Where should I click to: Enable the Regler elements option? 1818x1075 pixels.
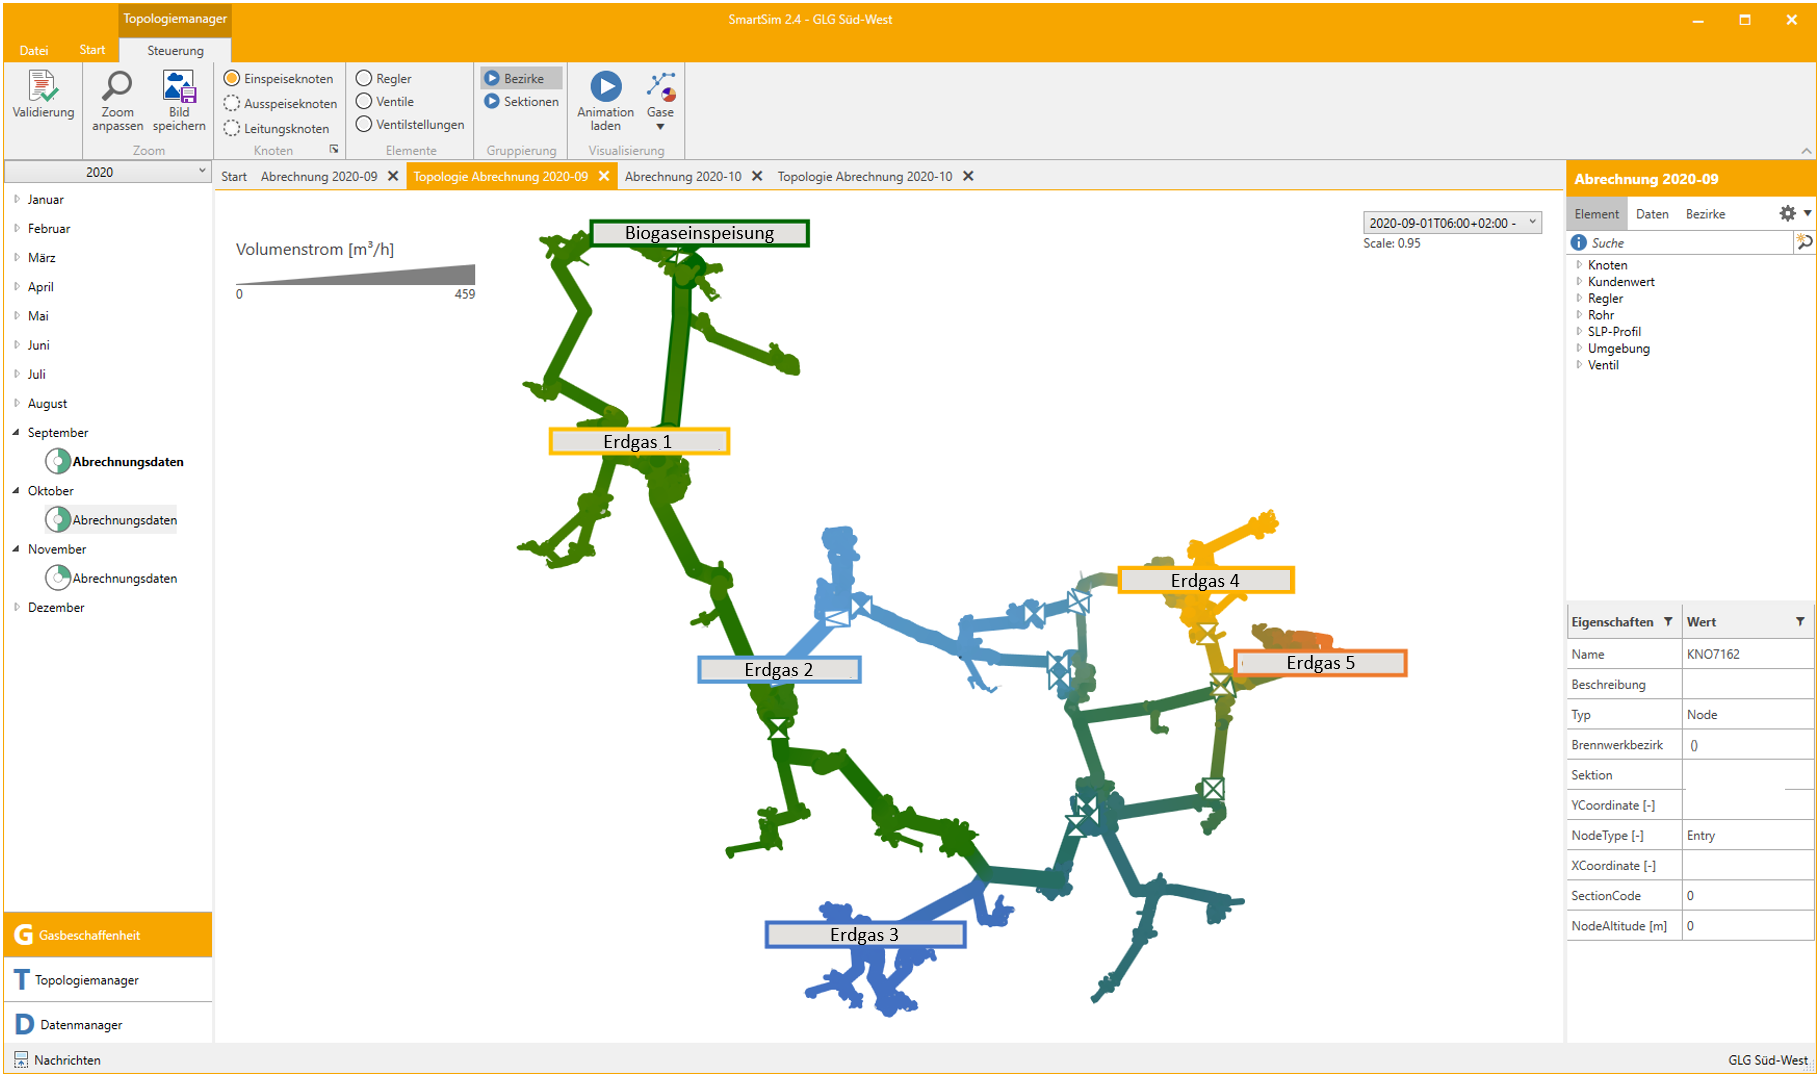pyautogui.click(x=364, y=78)
